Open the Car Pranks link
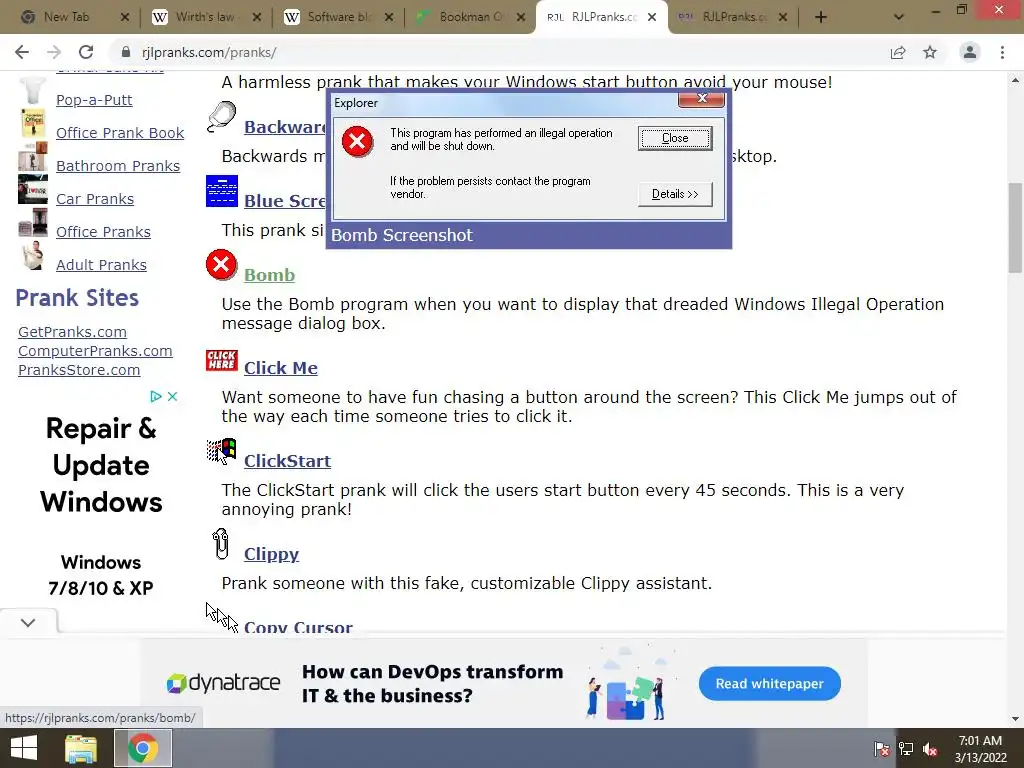The width and height of the screenshot is (1024, 768). tap(95, 199)
